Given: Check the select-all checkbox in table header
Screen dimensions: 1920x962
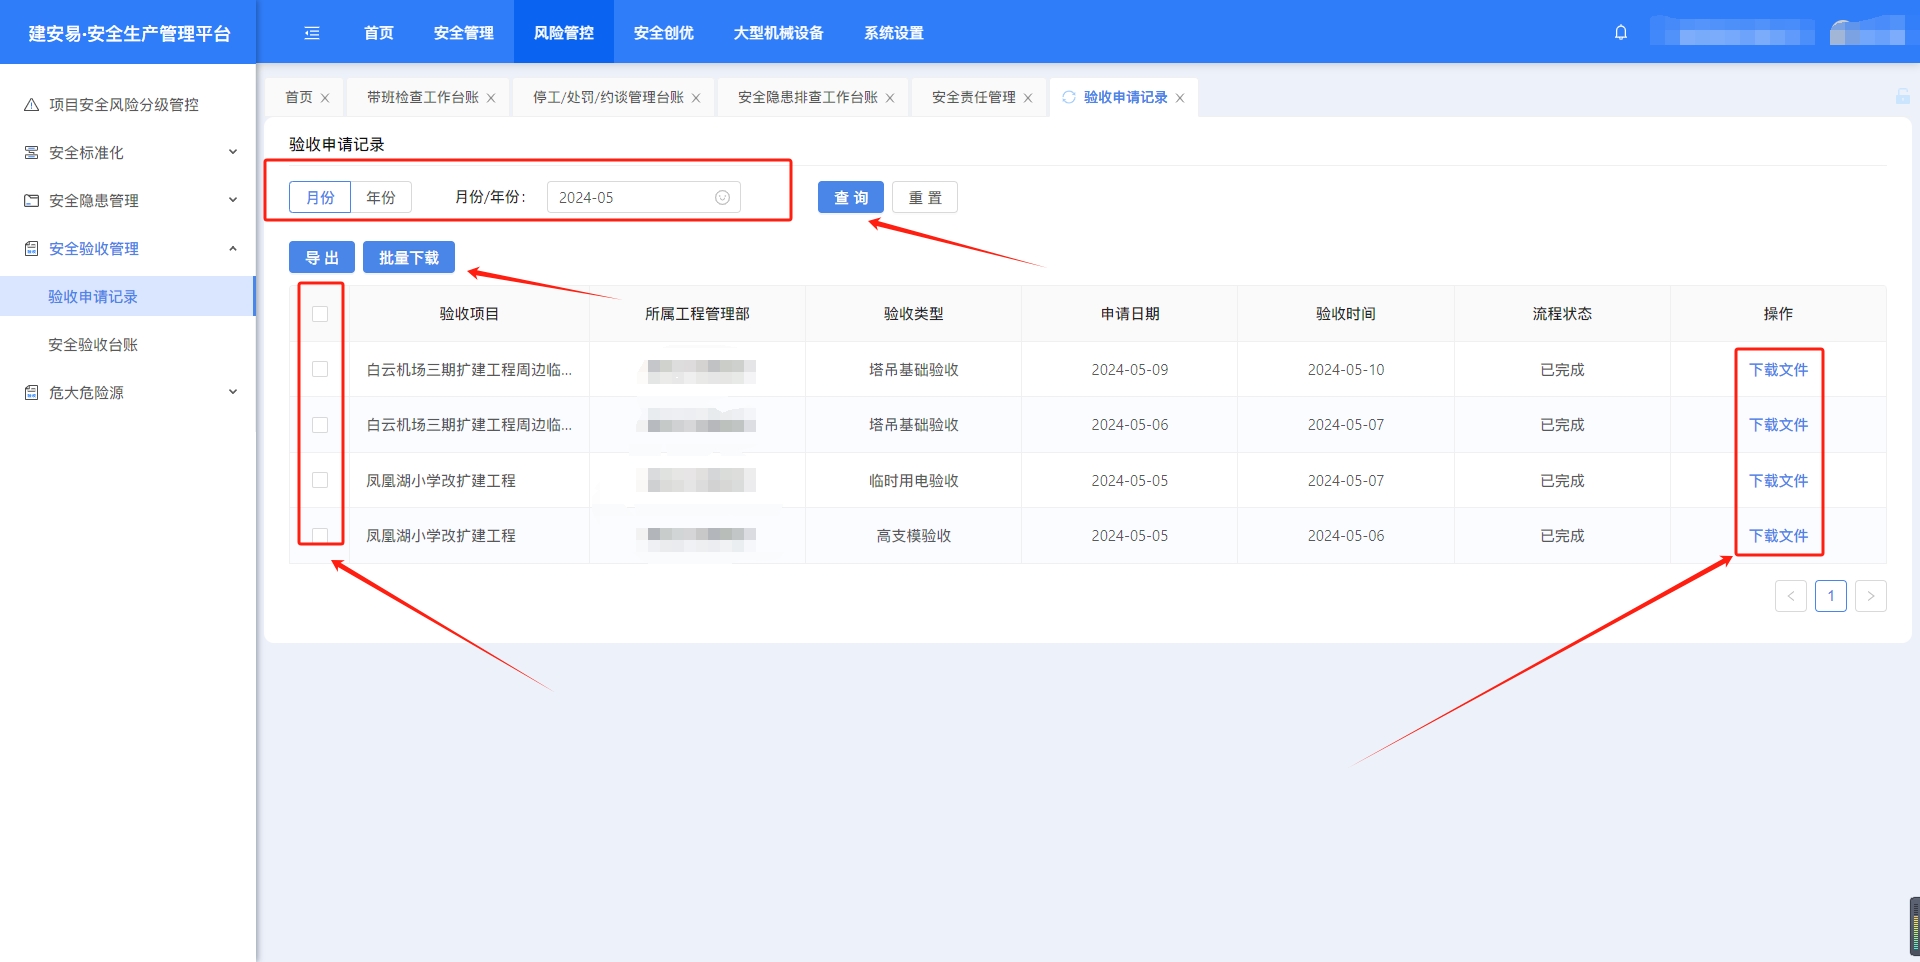Looking at the screenshot, I should [x=320, y=314].
